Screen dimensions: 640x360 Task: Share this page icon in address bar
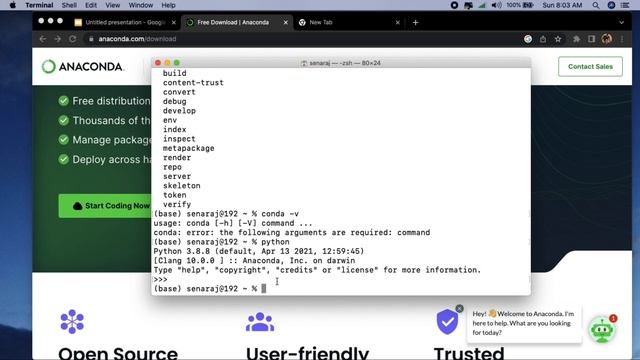point(543,39)
